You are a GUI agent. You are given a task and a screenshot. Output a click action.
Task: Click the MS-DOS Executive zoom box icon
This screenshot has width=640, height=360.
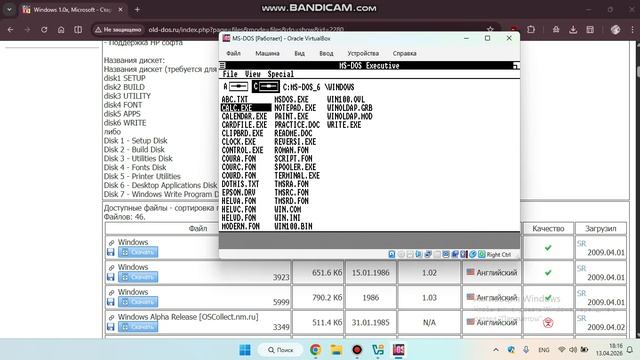tap(516, 65)
